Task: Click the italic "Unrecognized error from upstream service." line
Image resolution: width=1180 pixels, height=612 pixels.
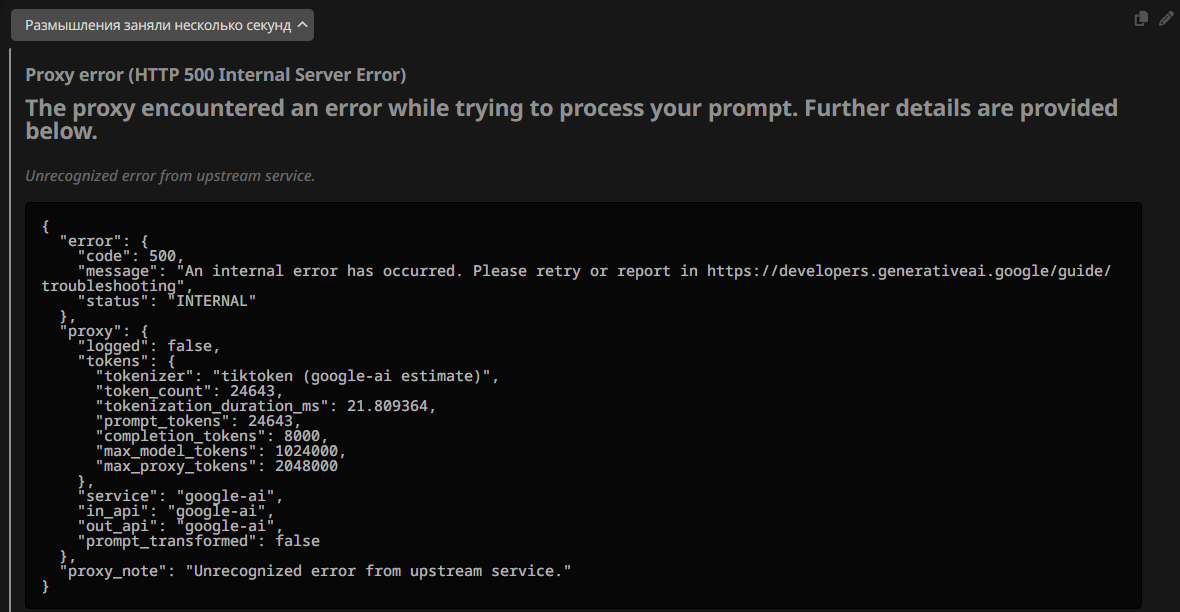Action: 170,175
